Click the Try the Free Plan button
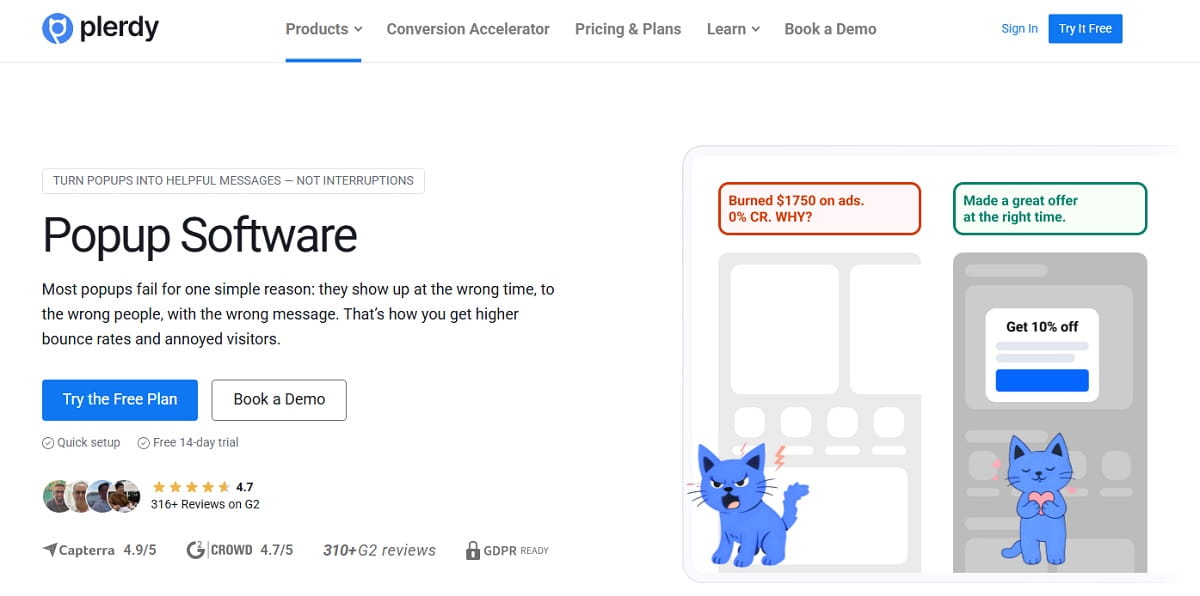This screenshot has height=596, width=1200. 119,399
